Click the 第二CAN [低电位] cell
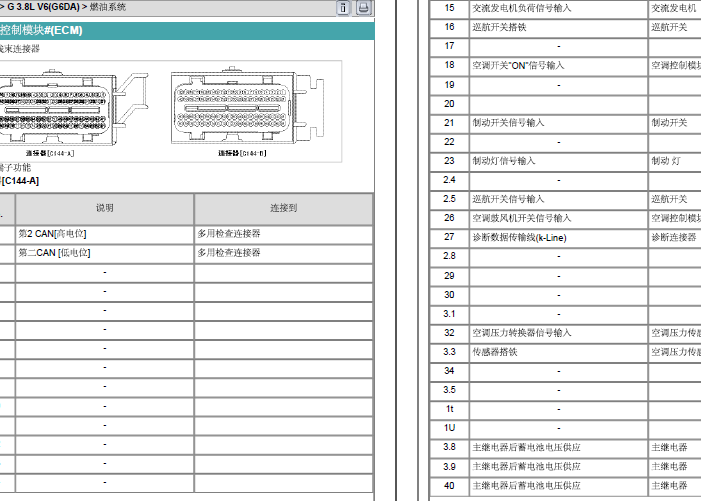Screen dimensions: 701x501 pos(105,253)
